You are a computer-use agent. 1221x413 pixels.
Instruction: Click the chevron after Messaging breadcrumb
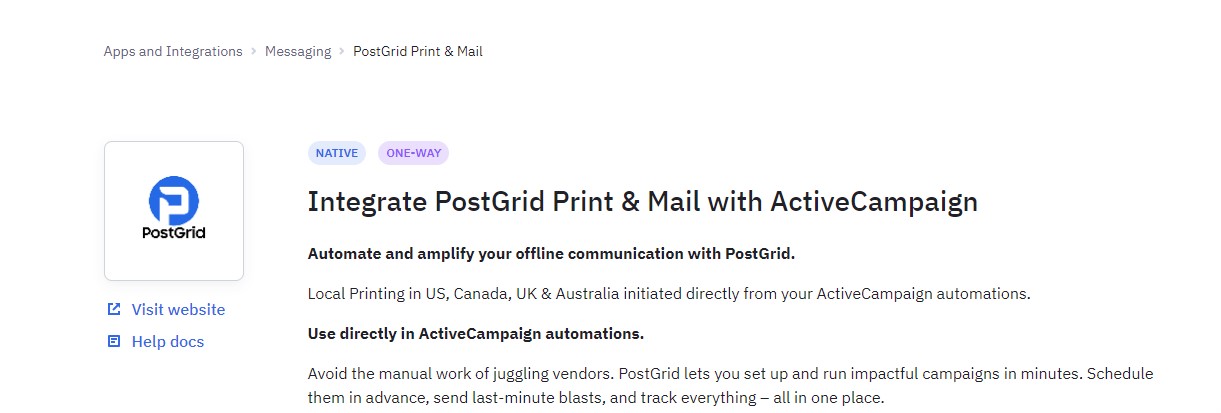click(342, 51)
